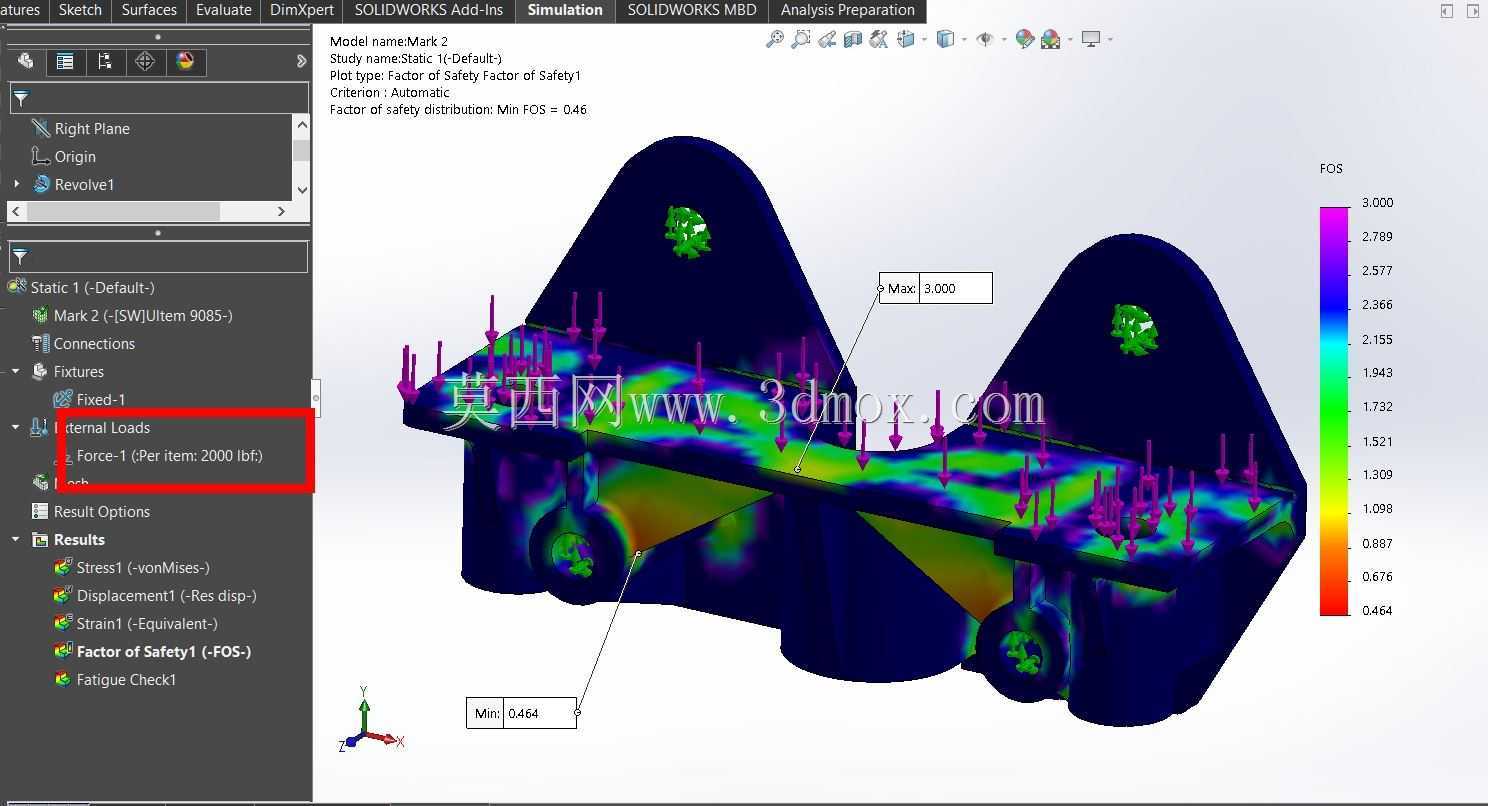The height and width of the screenshot is (806, 1488).
Task: Select Mark 2 part in the study tree
Action: tap(143, 315)
